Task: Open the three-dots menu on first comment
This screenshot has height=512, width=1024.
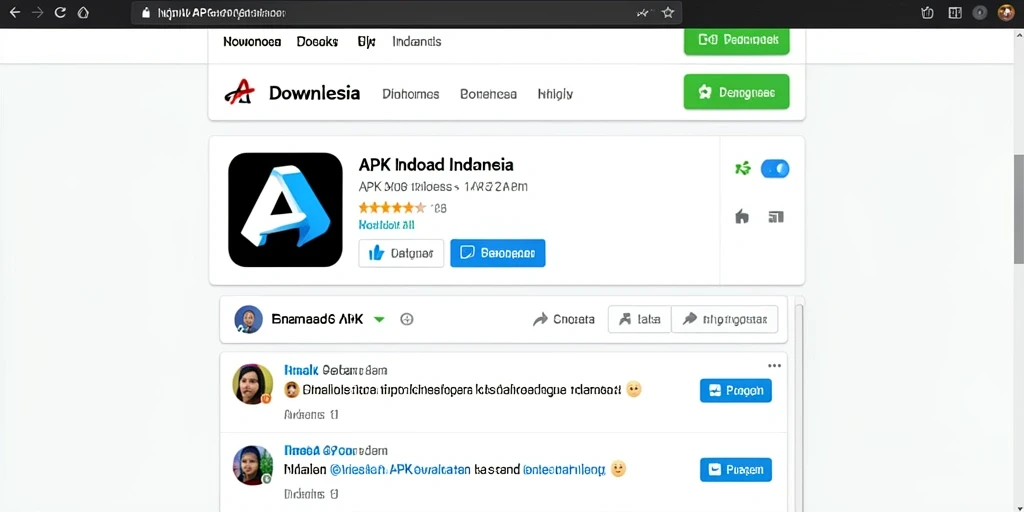Action: point(775,366)
